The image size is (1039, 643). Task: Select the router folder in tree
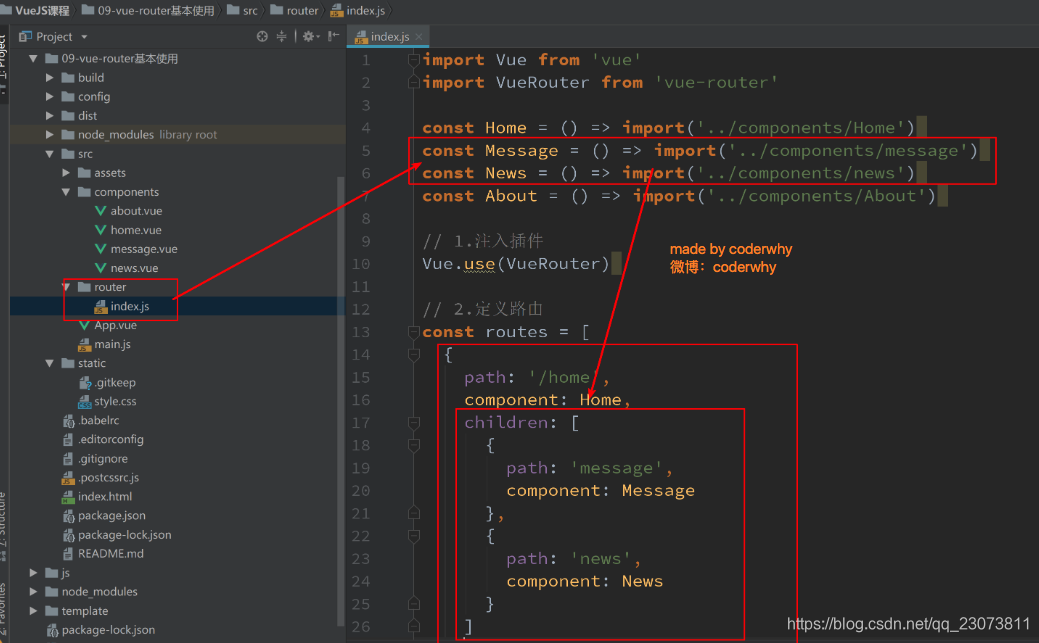(109, 287)
